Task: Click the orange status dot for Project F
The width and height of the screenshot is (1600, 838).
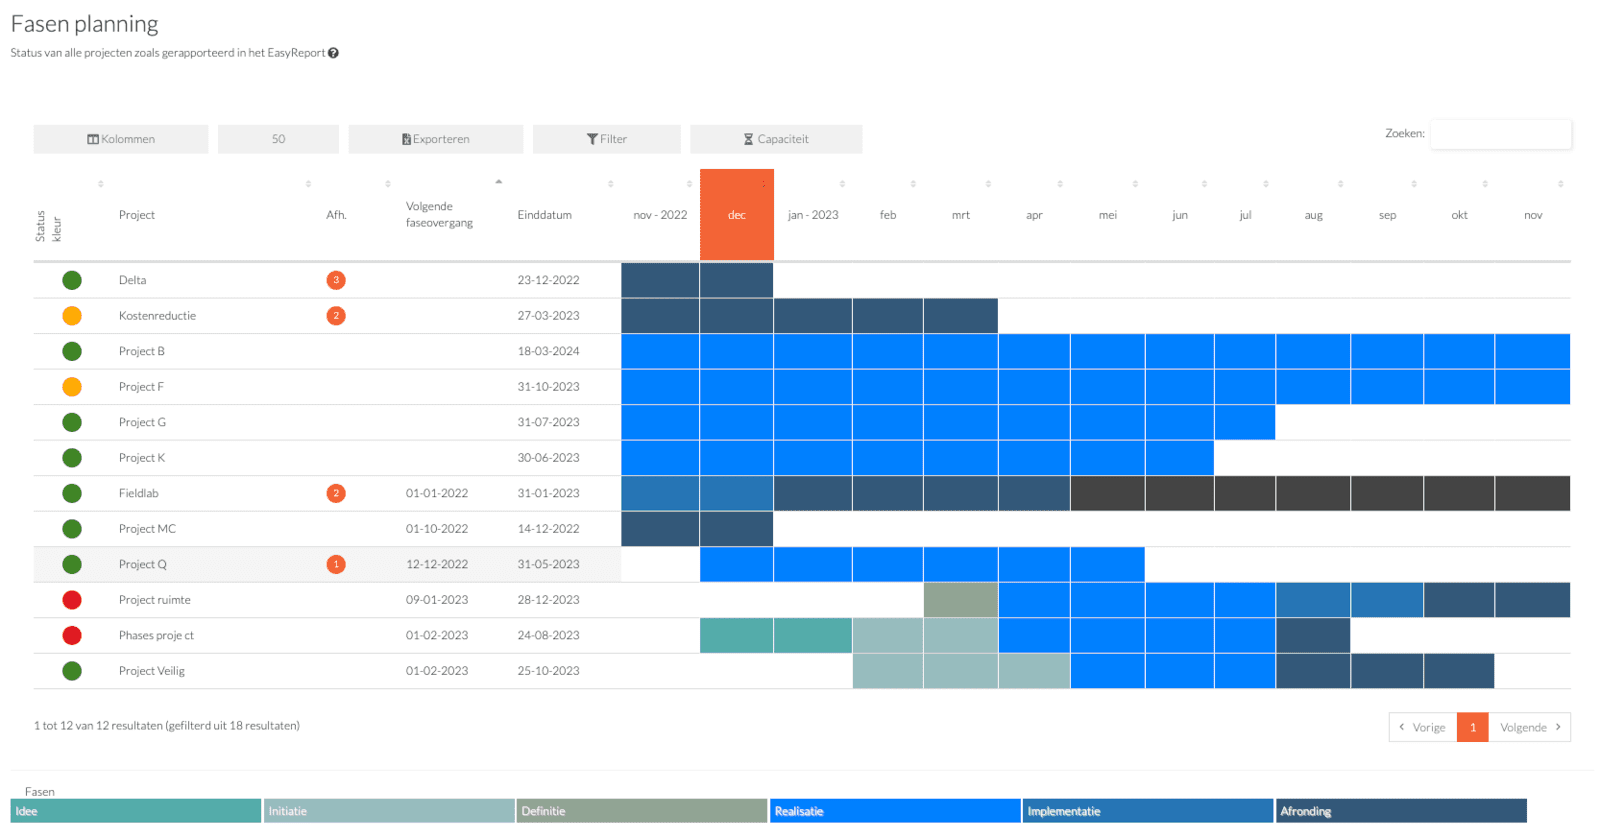Action: click(72, 387)
